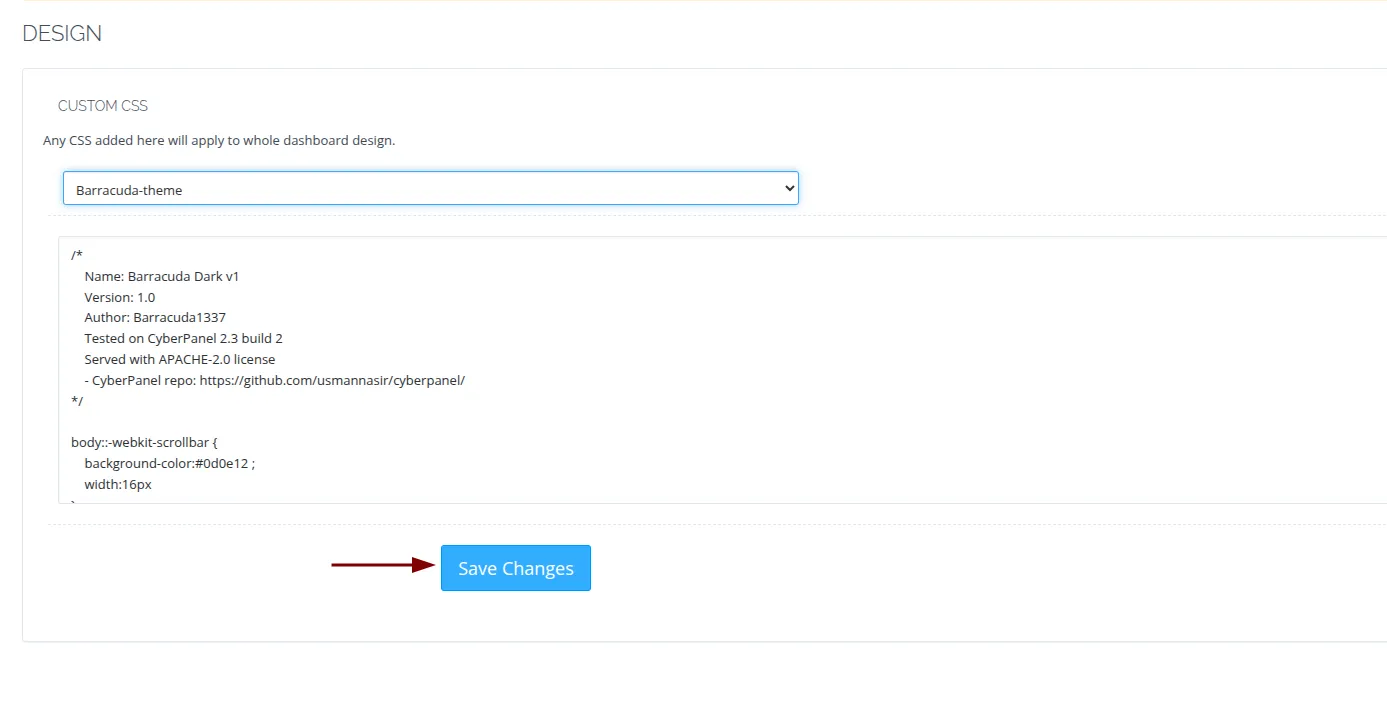Image resolution: width=1387 pixels, height=705 pixels.
Task: Place cursor on the 'Version: 1.0' line
Action: pyautogui.click(x=119, y=297)
